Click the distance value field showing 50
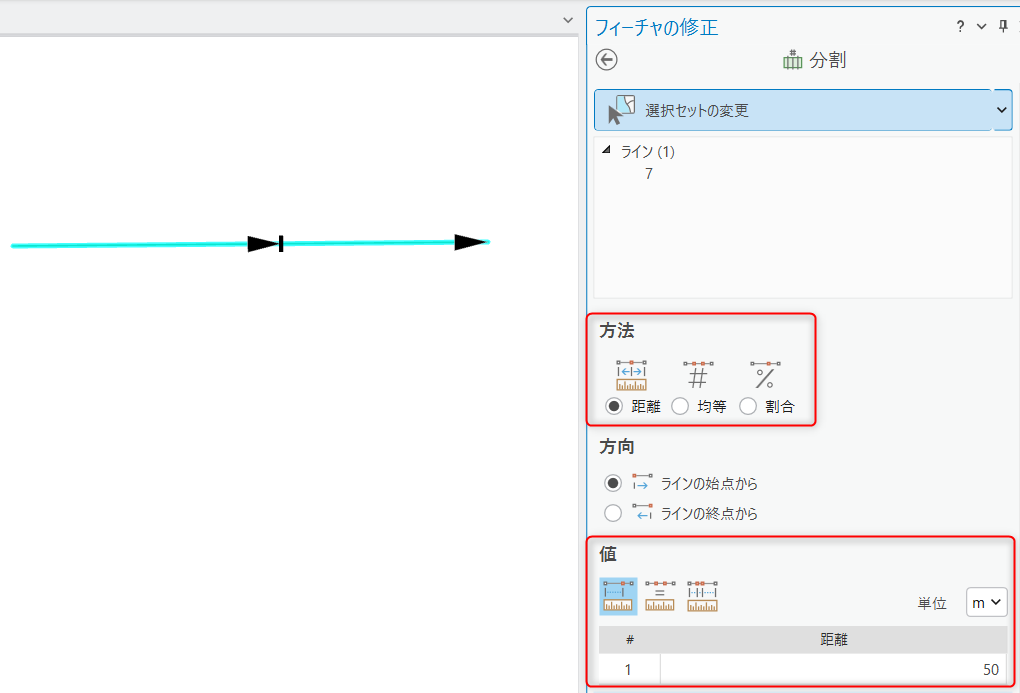The height and width of the screenshot is (693, 1020). [x=833, y=669]
